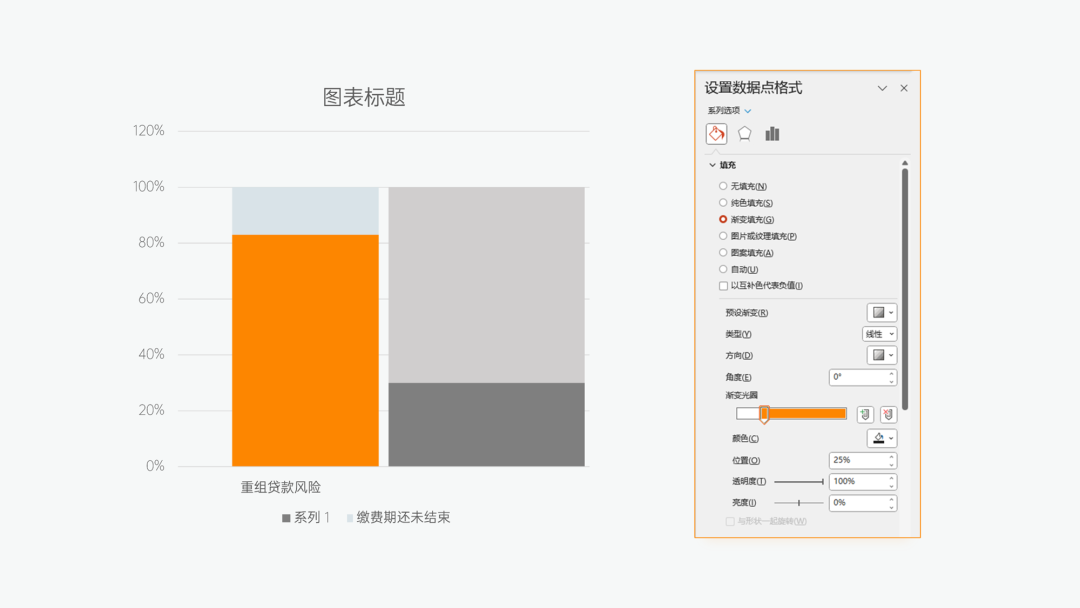Open the Effects pentagon icon
This screenshot has width=1080, height=608.
click(x=744, y=133)
